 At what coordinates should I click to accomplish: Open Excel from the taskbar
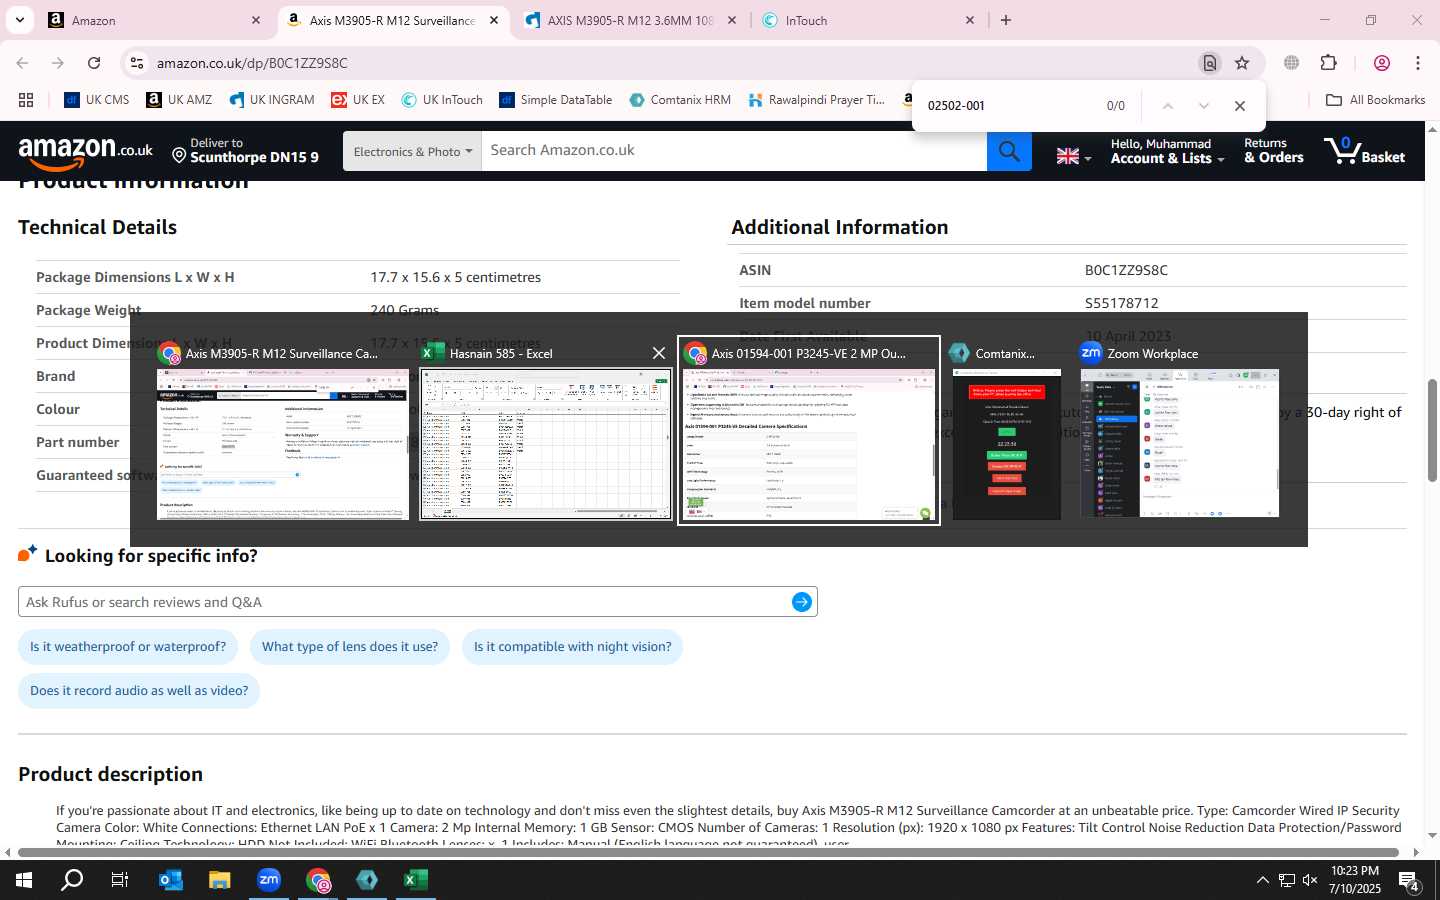416,880
